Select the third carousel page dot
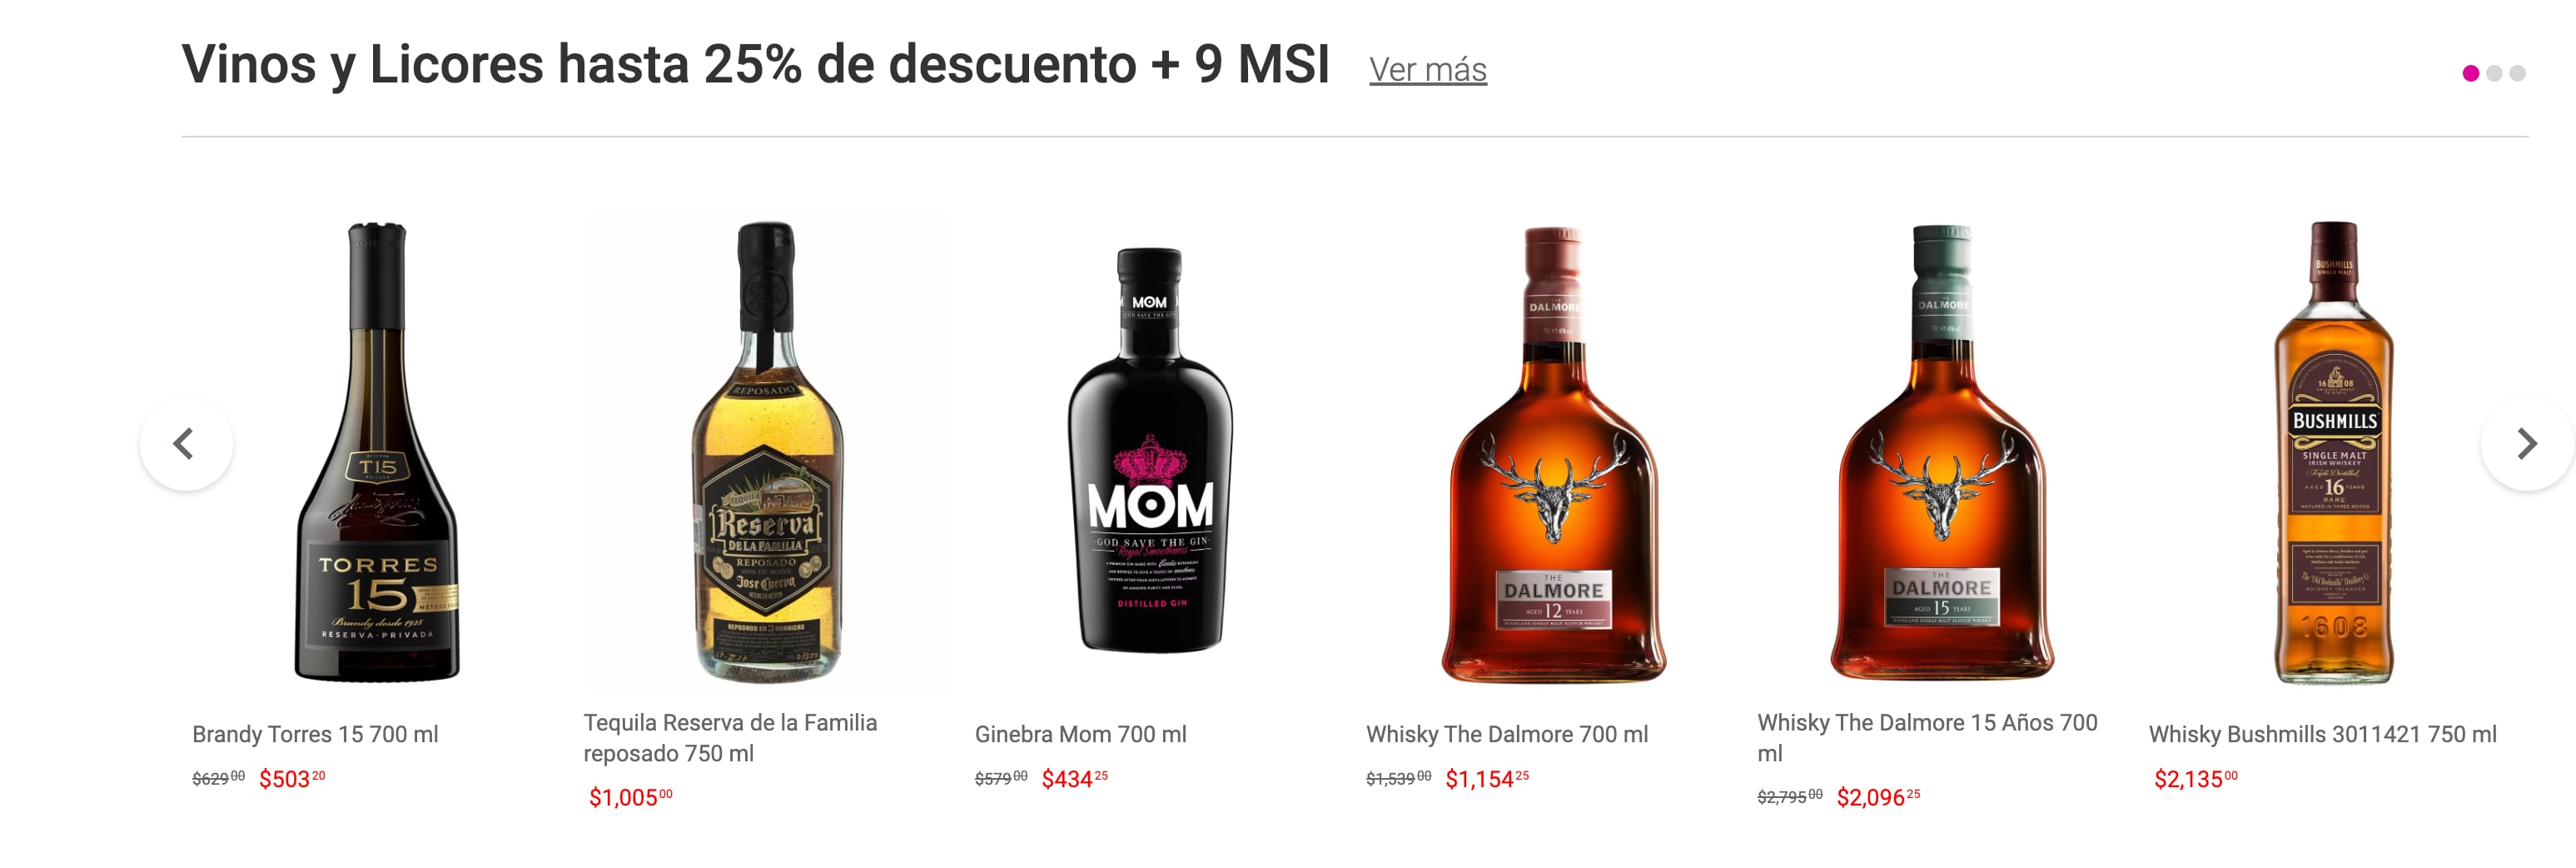This screenshot has width=2576, height=868. (x=2518, y=74)
